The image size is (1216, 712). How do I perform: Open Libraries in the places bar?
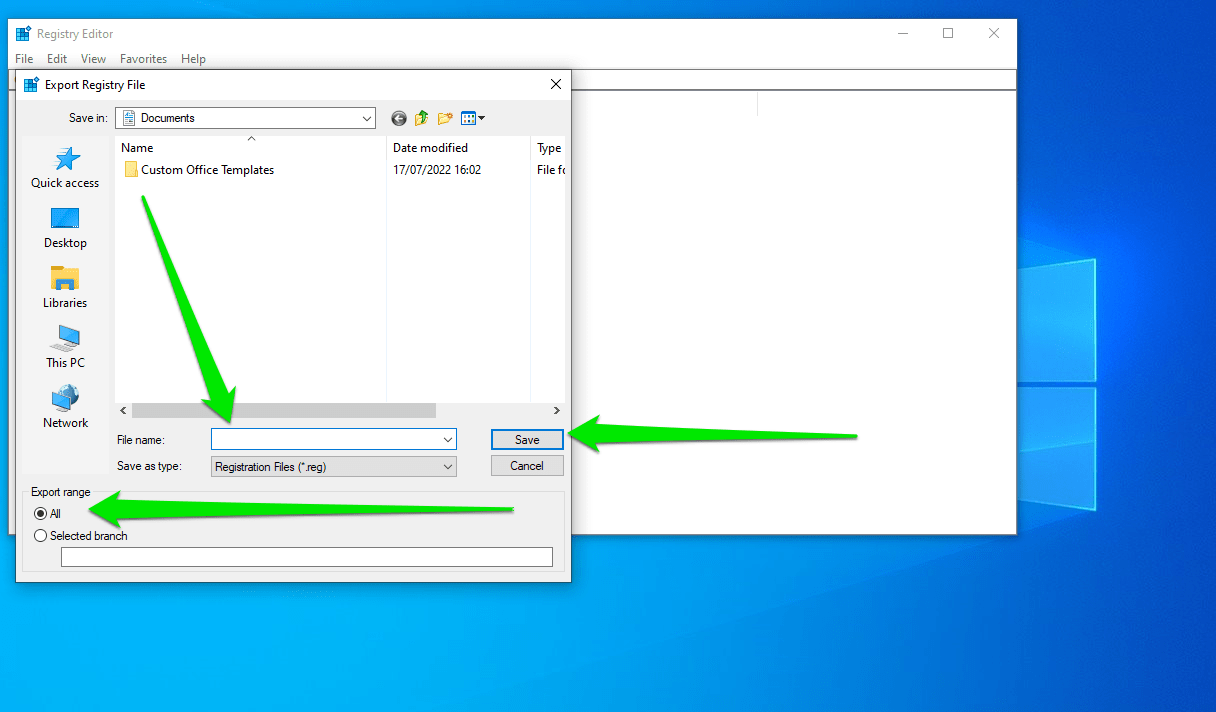click(x=65, y=288)
